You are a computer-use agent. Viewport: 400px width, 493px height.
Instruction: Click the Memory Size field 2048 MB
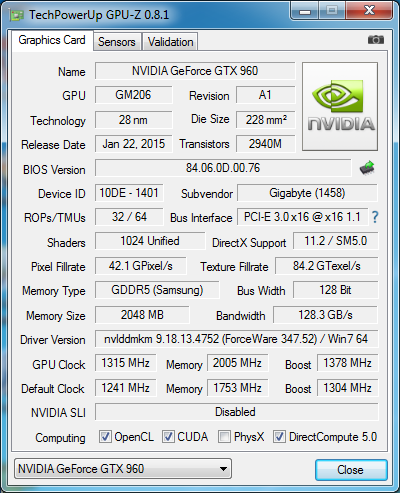(x=142, y=315)
